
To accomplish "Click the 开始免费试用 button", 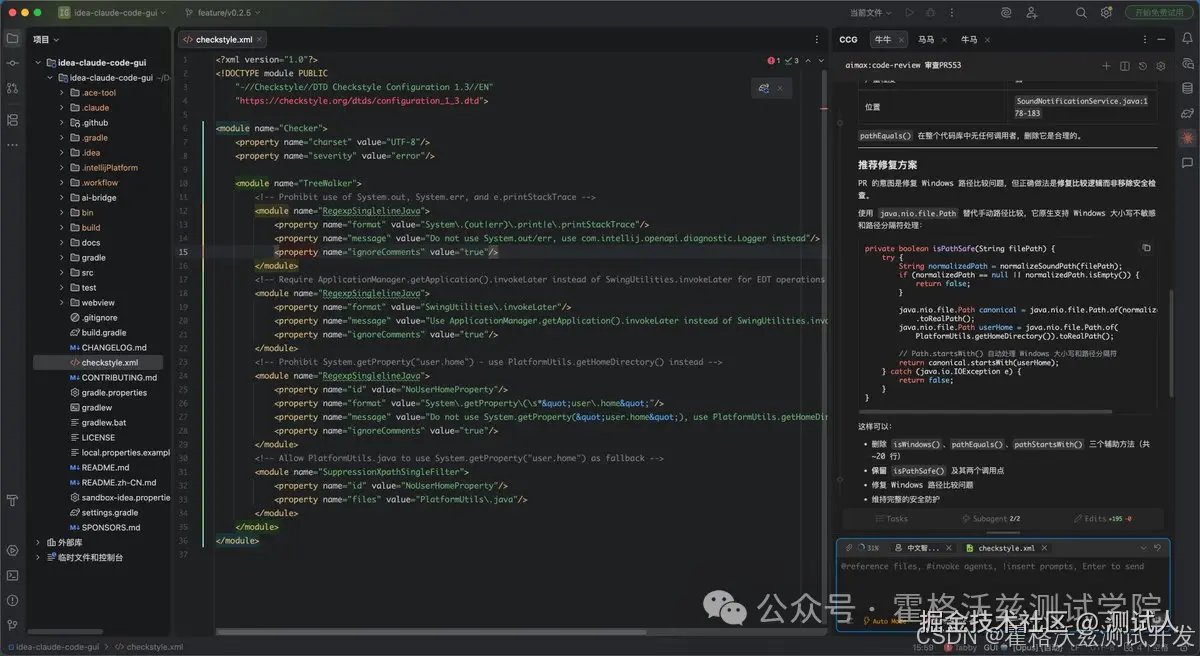I will pyautogui.click(x=1159, y=13).
